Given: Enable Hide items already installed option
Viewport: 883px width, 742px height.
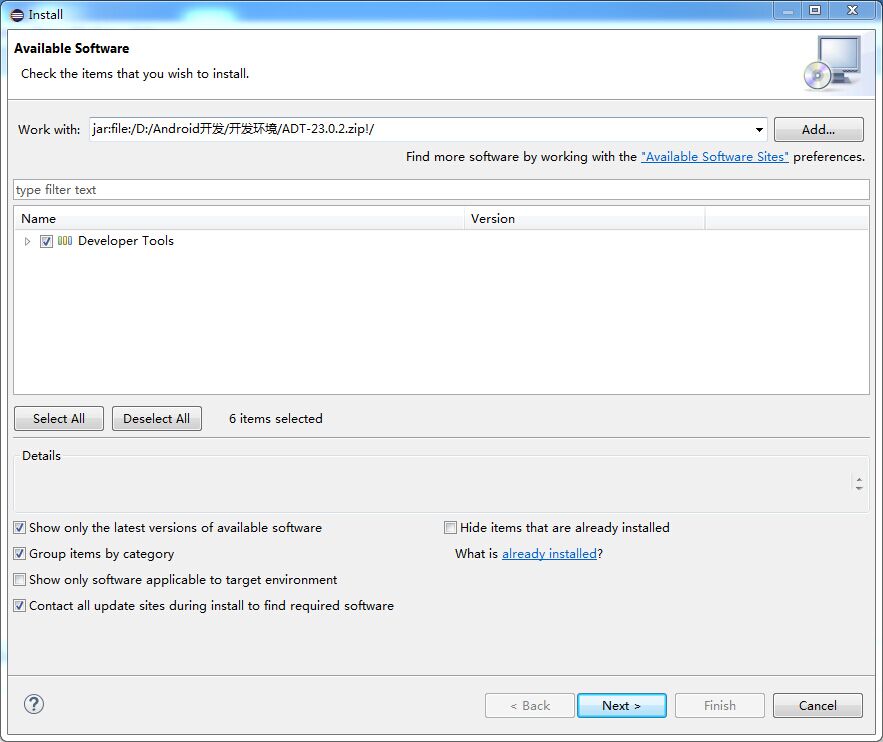Looking at the screenshot, I should 451,528.
